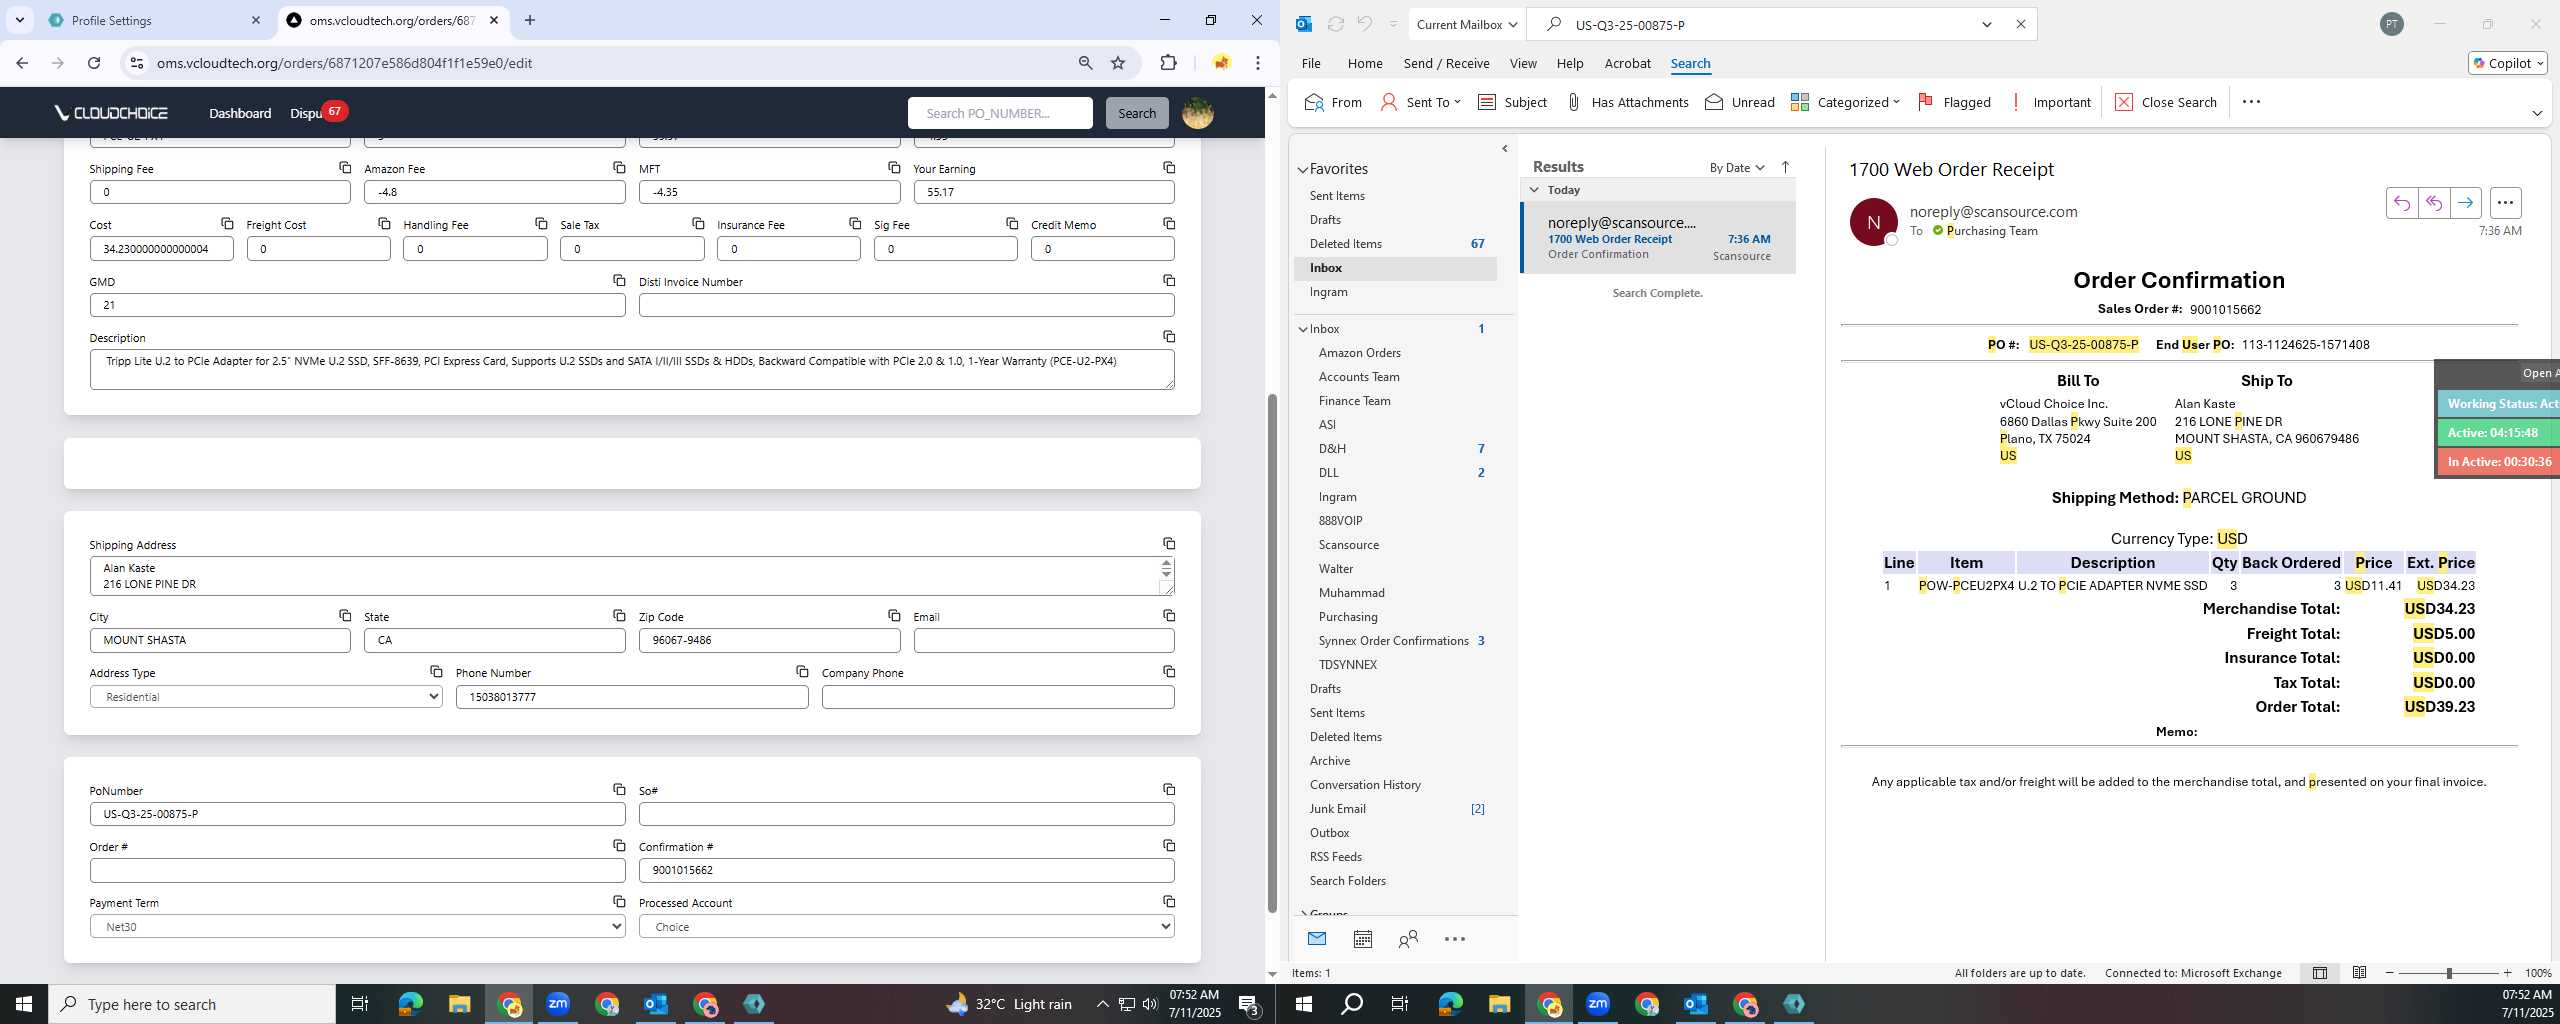Switch to Outlook Mail view icon
Image resolution: width=2560 pixels, height=1024 pixels.
1316,939
